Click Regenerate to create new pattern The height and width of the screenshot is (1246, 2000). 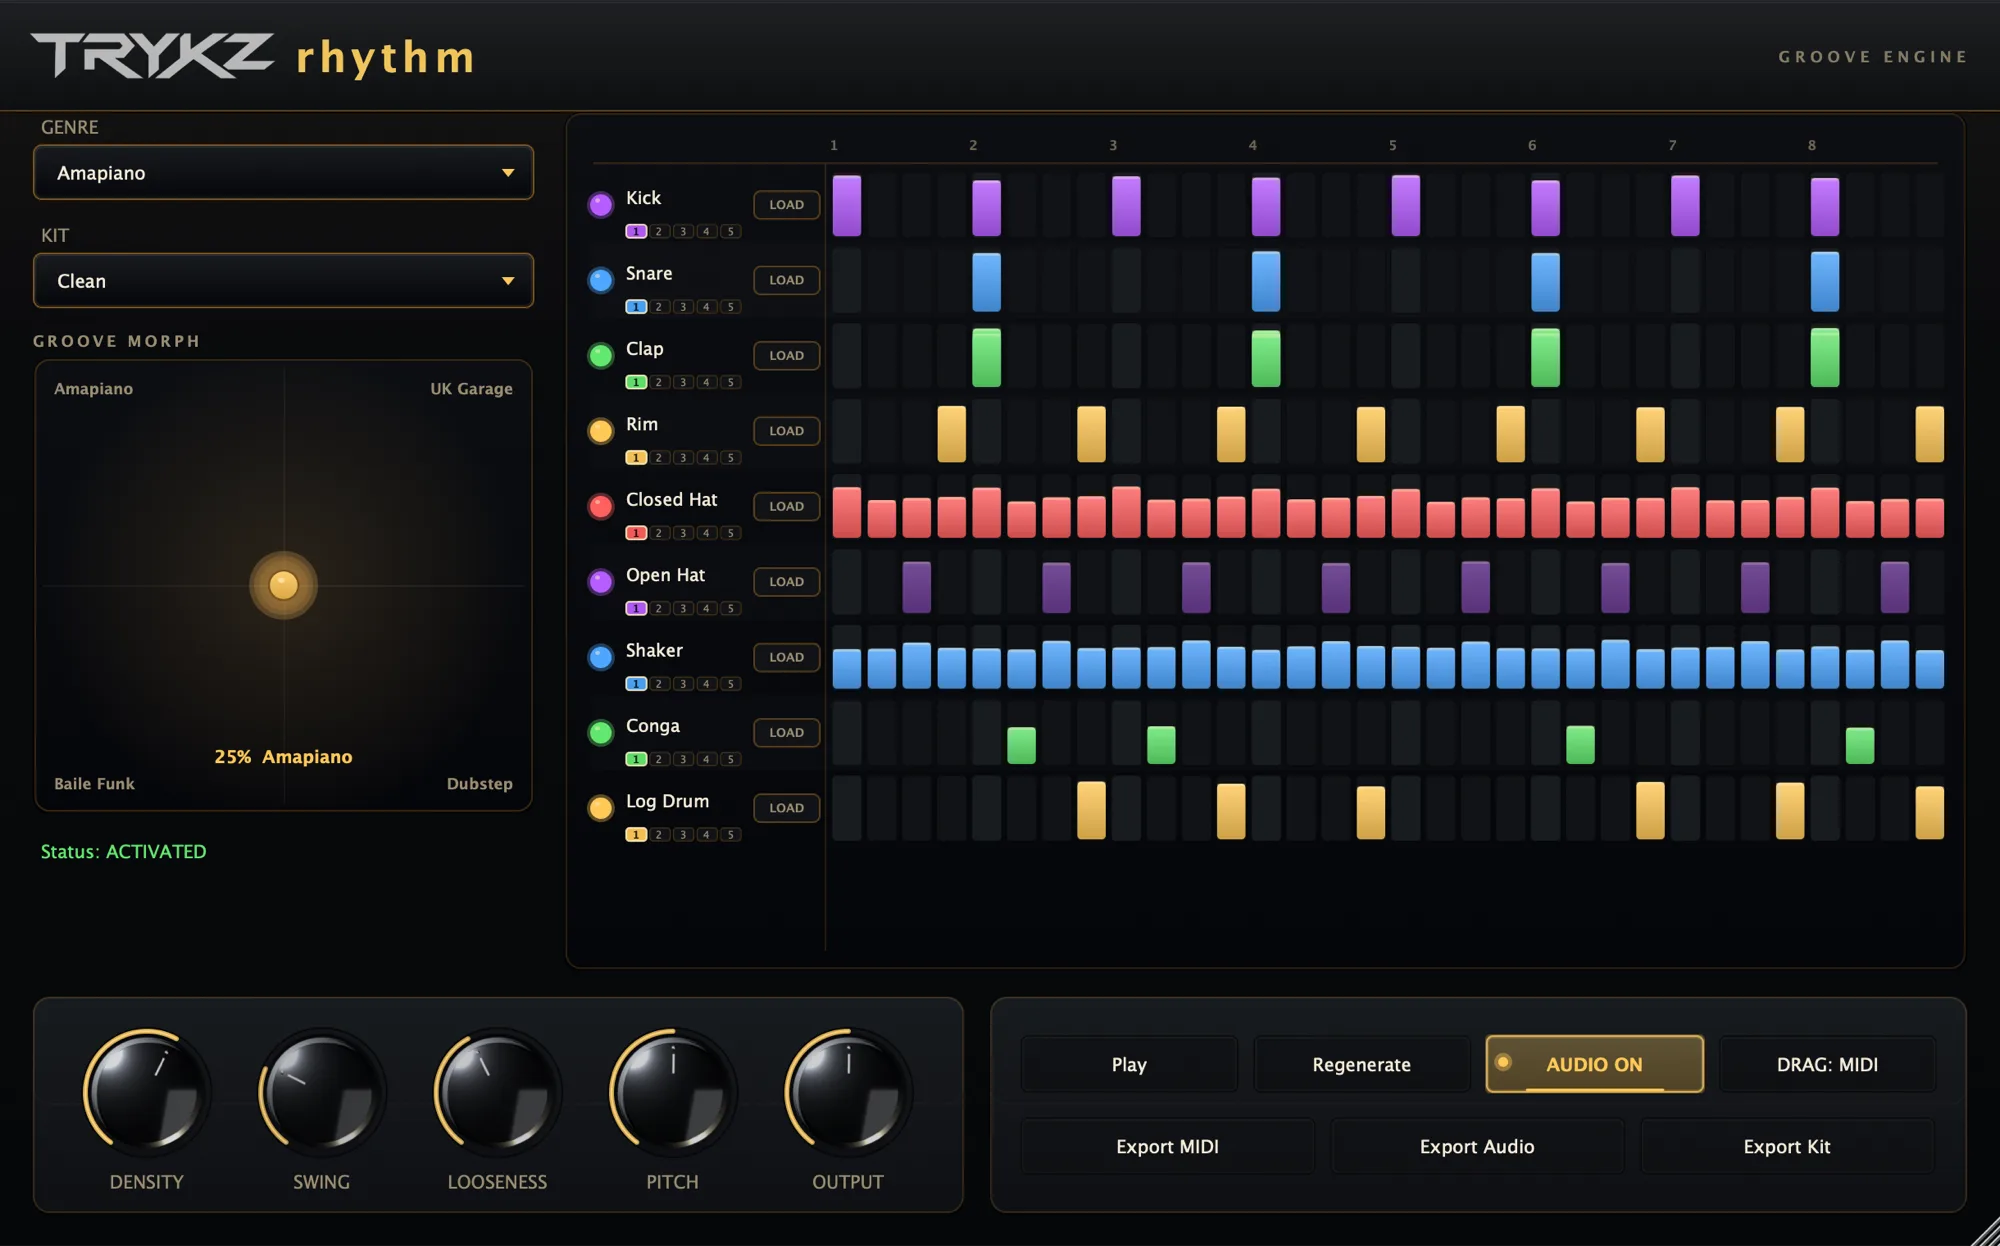click(1361, 1064)
